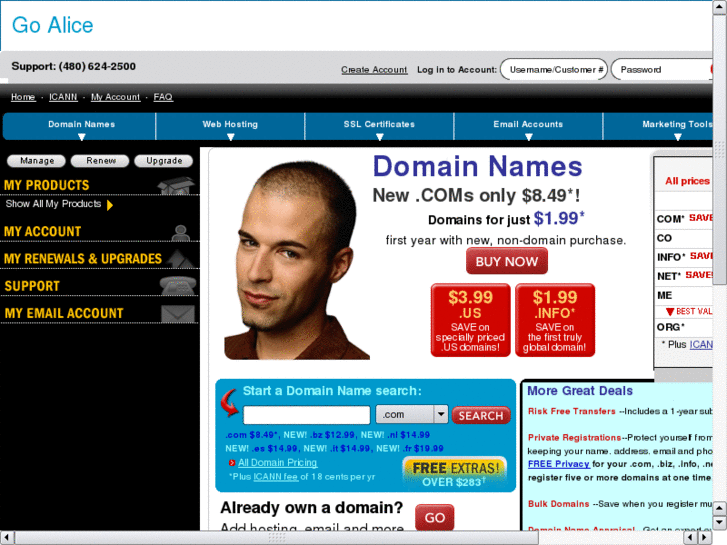This screenshot has width=727, height=545.
Task: Click the horizontal scrollbar thumb
Action: (277, 538)
